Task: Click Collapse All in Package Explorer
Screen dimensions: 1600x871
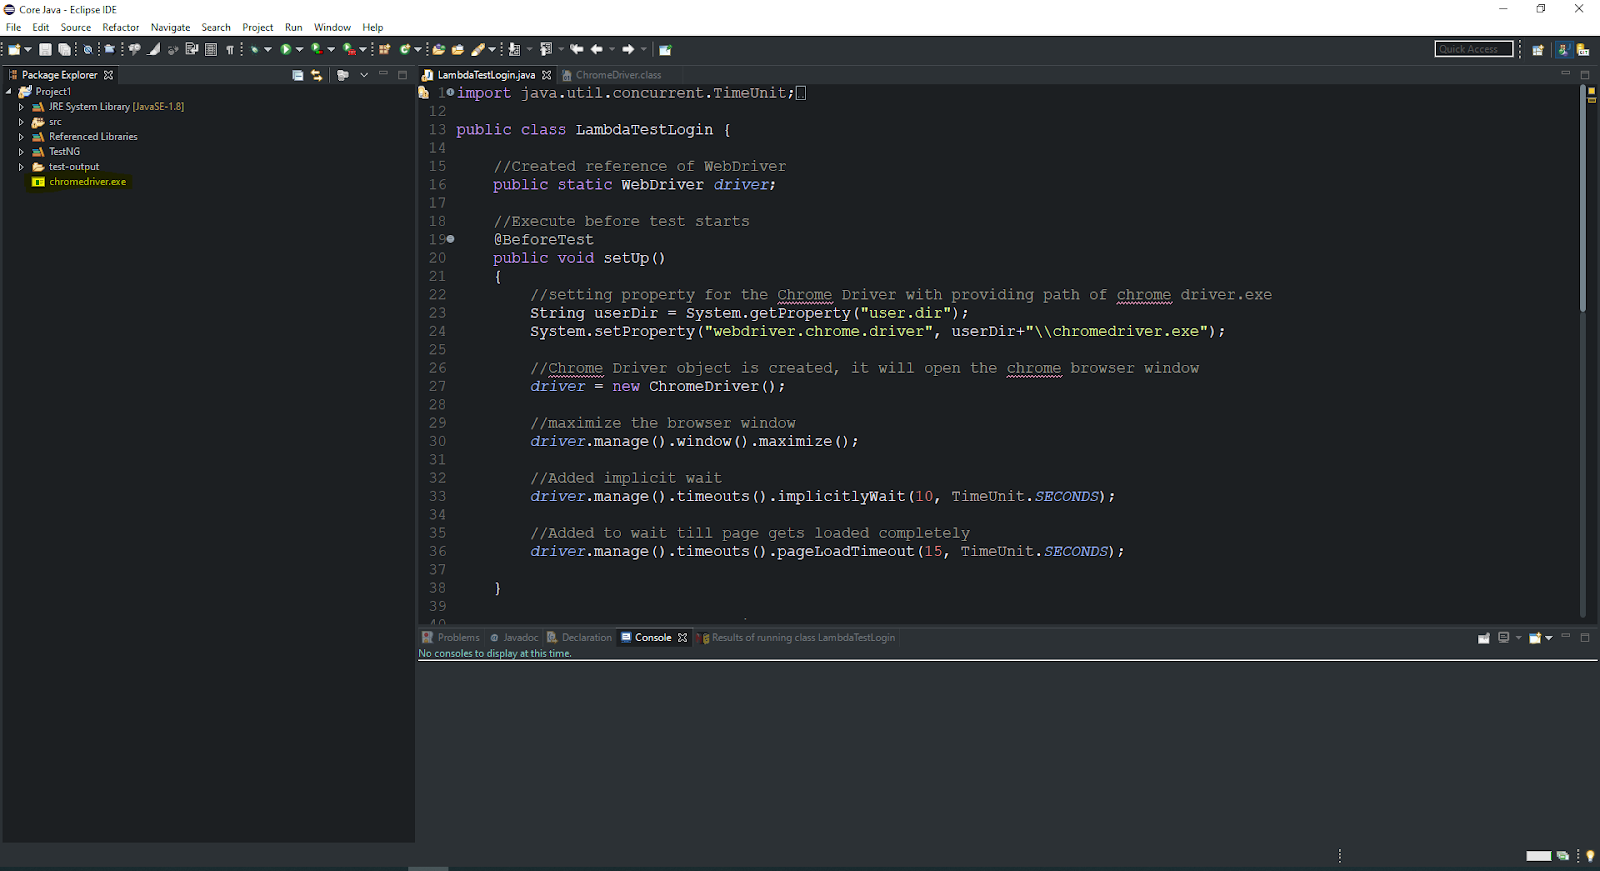Action: [298, 75]
